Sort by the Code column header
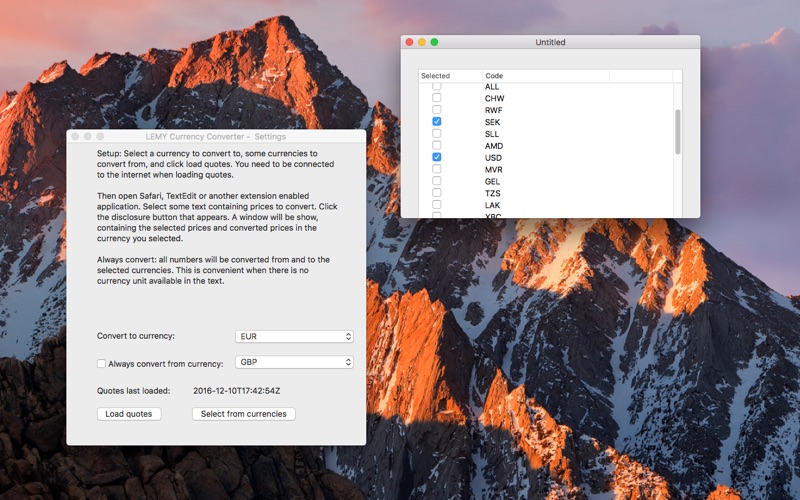Screen dimensions: 800x500 (x=545, y=76)
